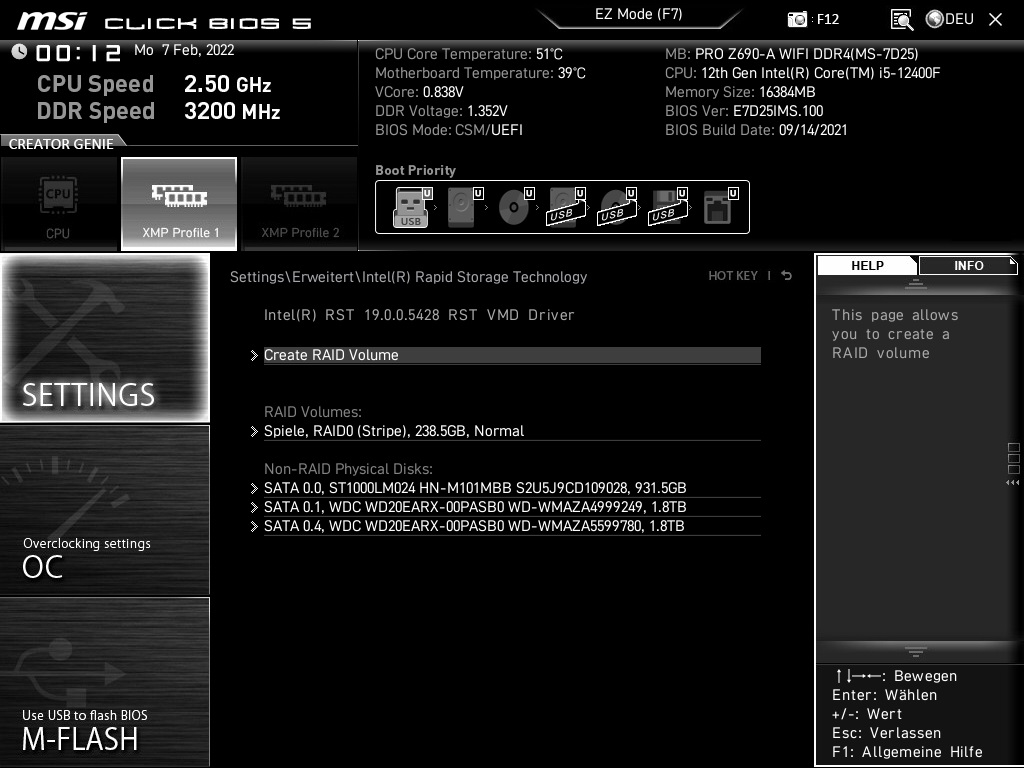1024x768 pixels.
Task: Click the clock icon beside the time
Action: [x=20, y=51]
